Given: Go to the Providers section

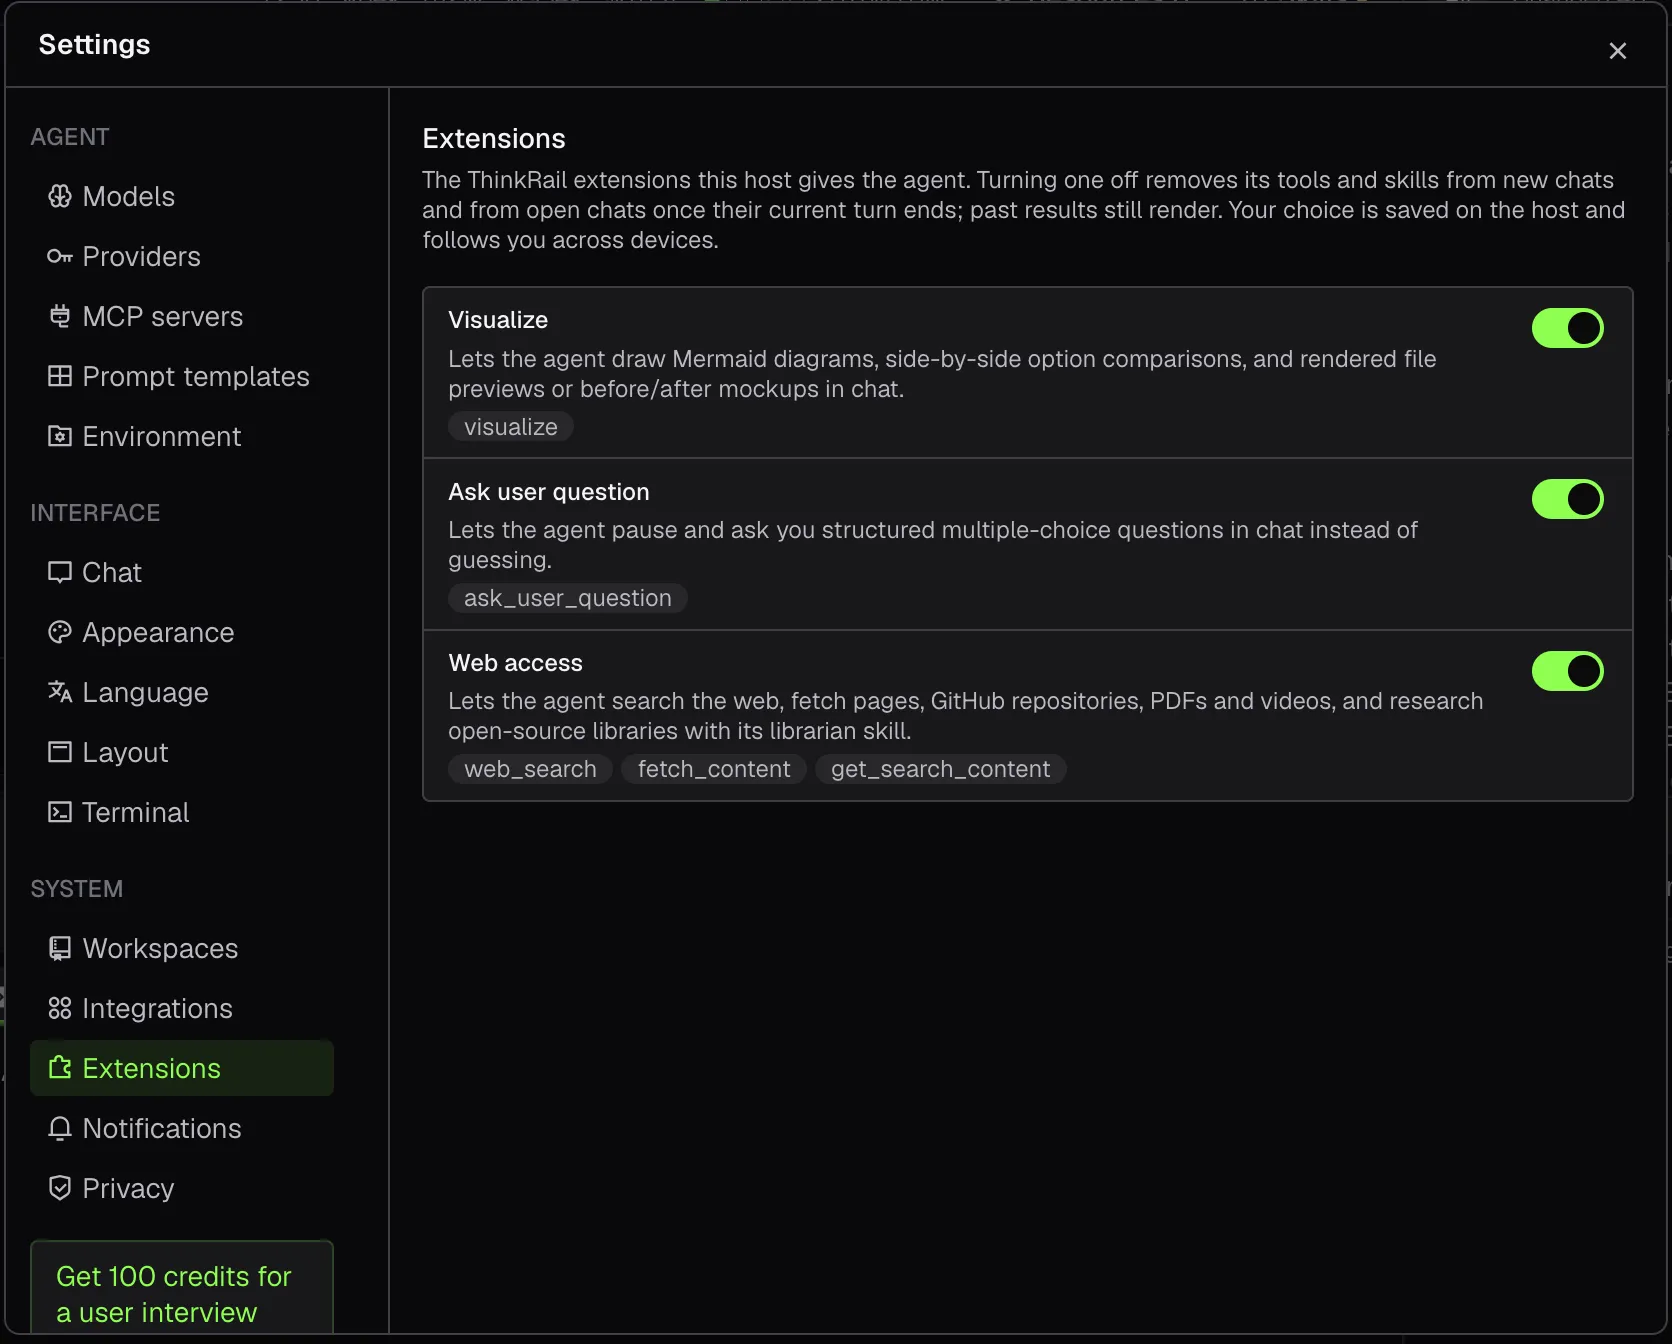Looking at the screenshot, I should click(x=182, y=256).
